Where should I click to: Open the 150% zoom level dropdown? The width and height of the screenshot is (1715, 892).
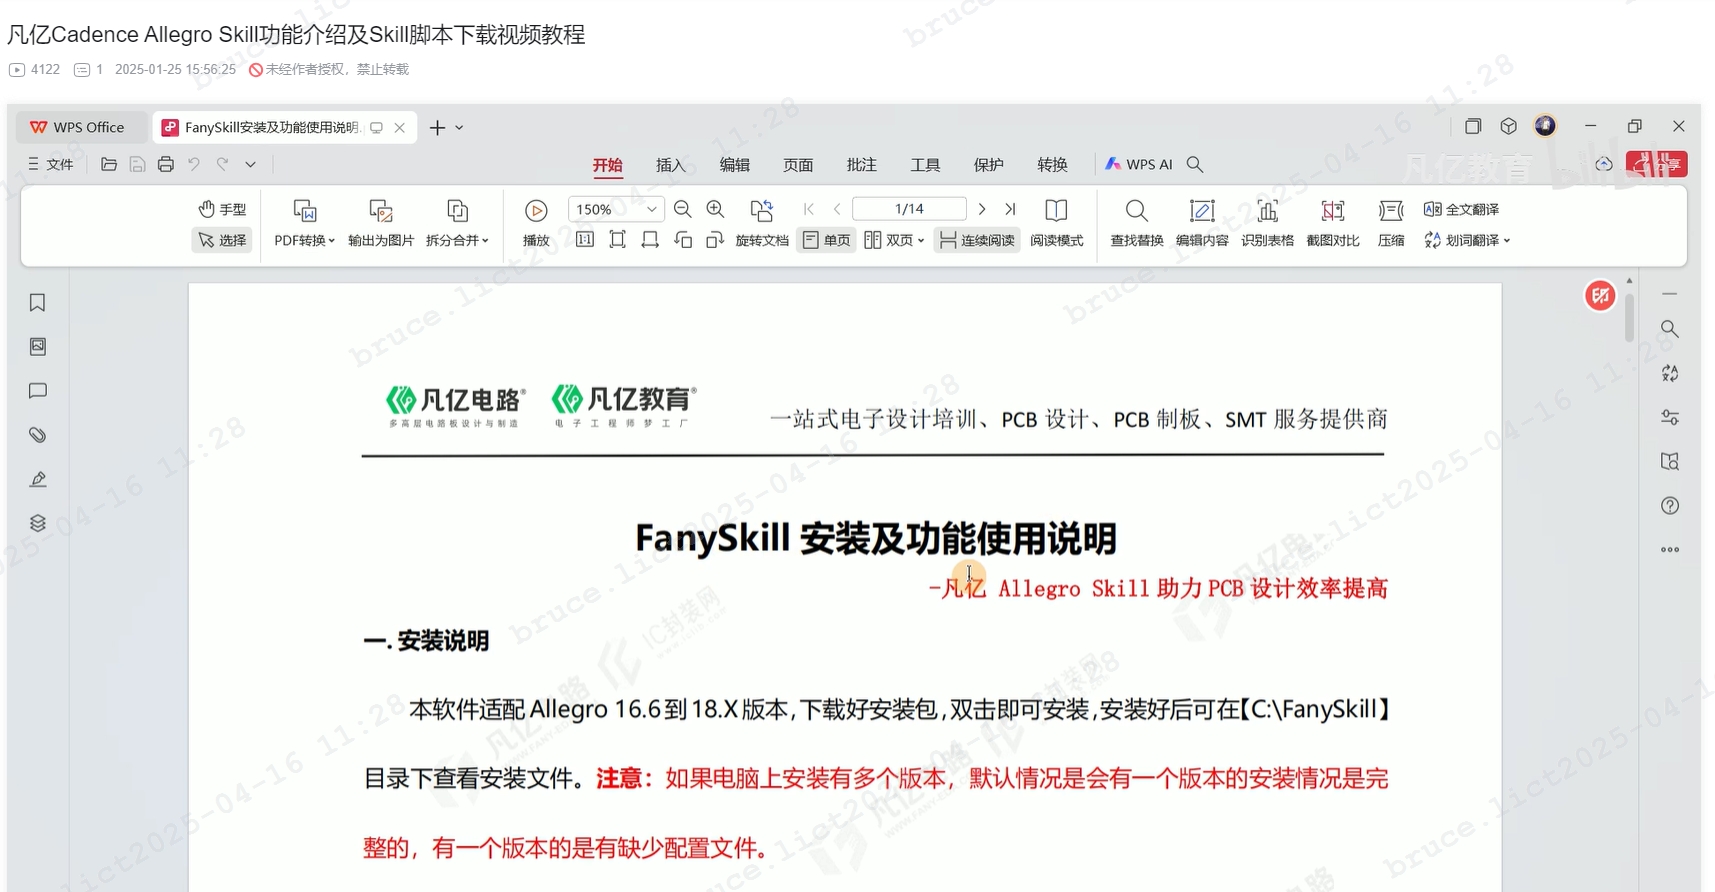click(652, 209)
